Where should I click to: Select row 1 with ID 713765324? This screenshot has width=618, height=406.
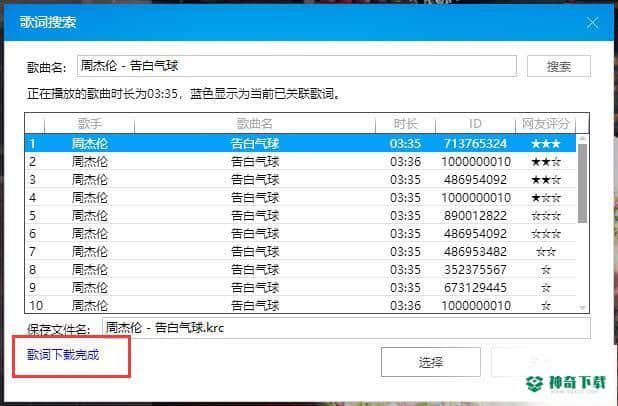(x=300, y=143)
